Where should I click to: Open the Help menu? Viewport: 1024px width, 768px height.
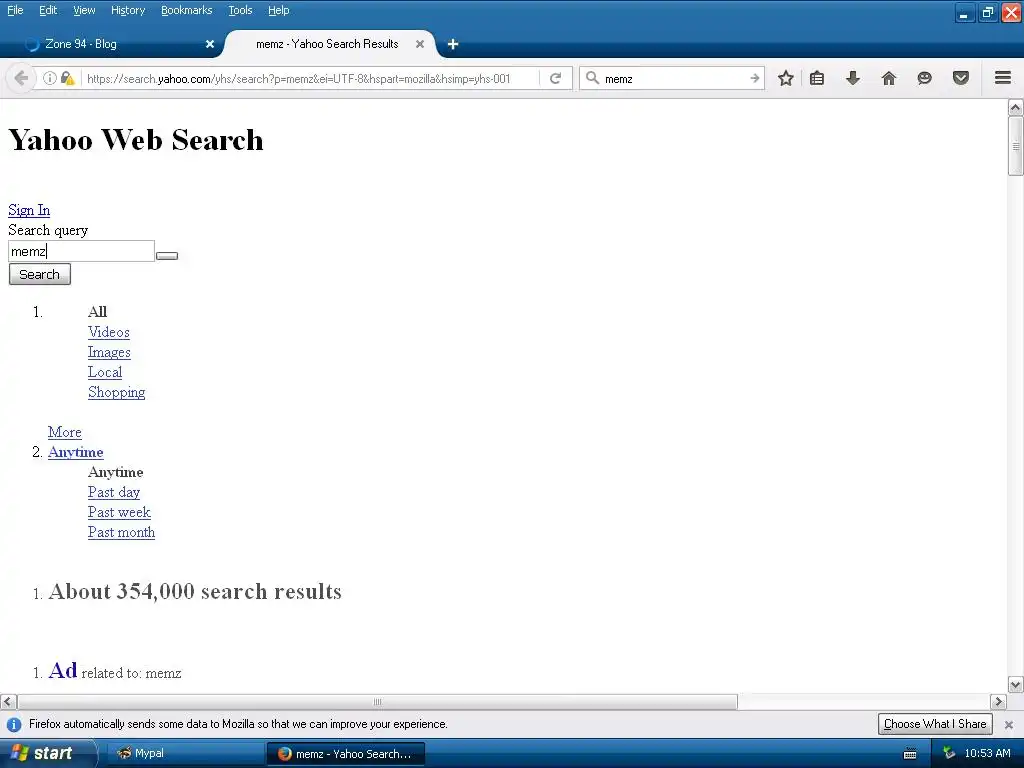(x=279, y=10)
